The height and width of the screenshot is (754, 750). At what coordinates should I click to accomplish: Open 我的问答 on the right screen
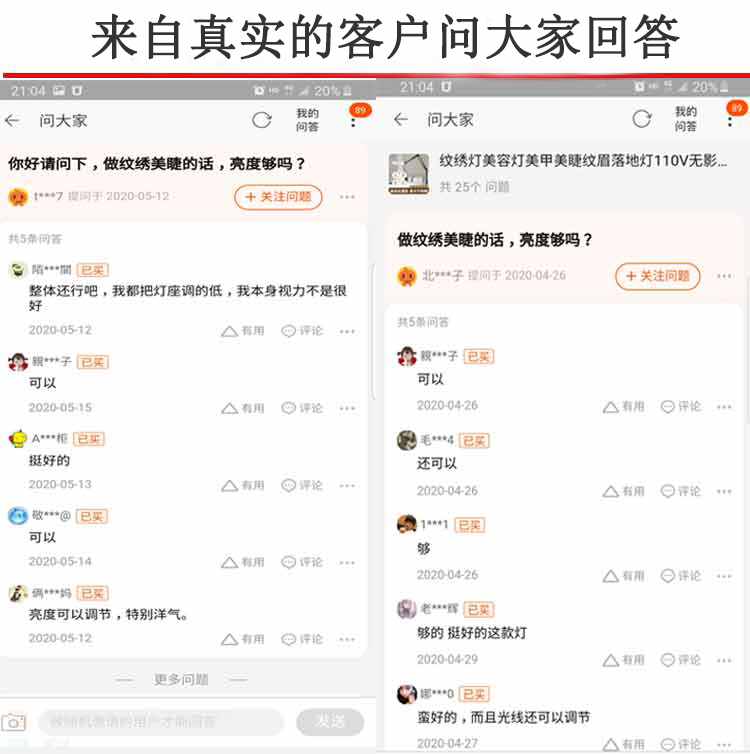point(685,119)
